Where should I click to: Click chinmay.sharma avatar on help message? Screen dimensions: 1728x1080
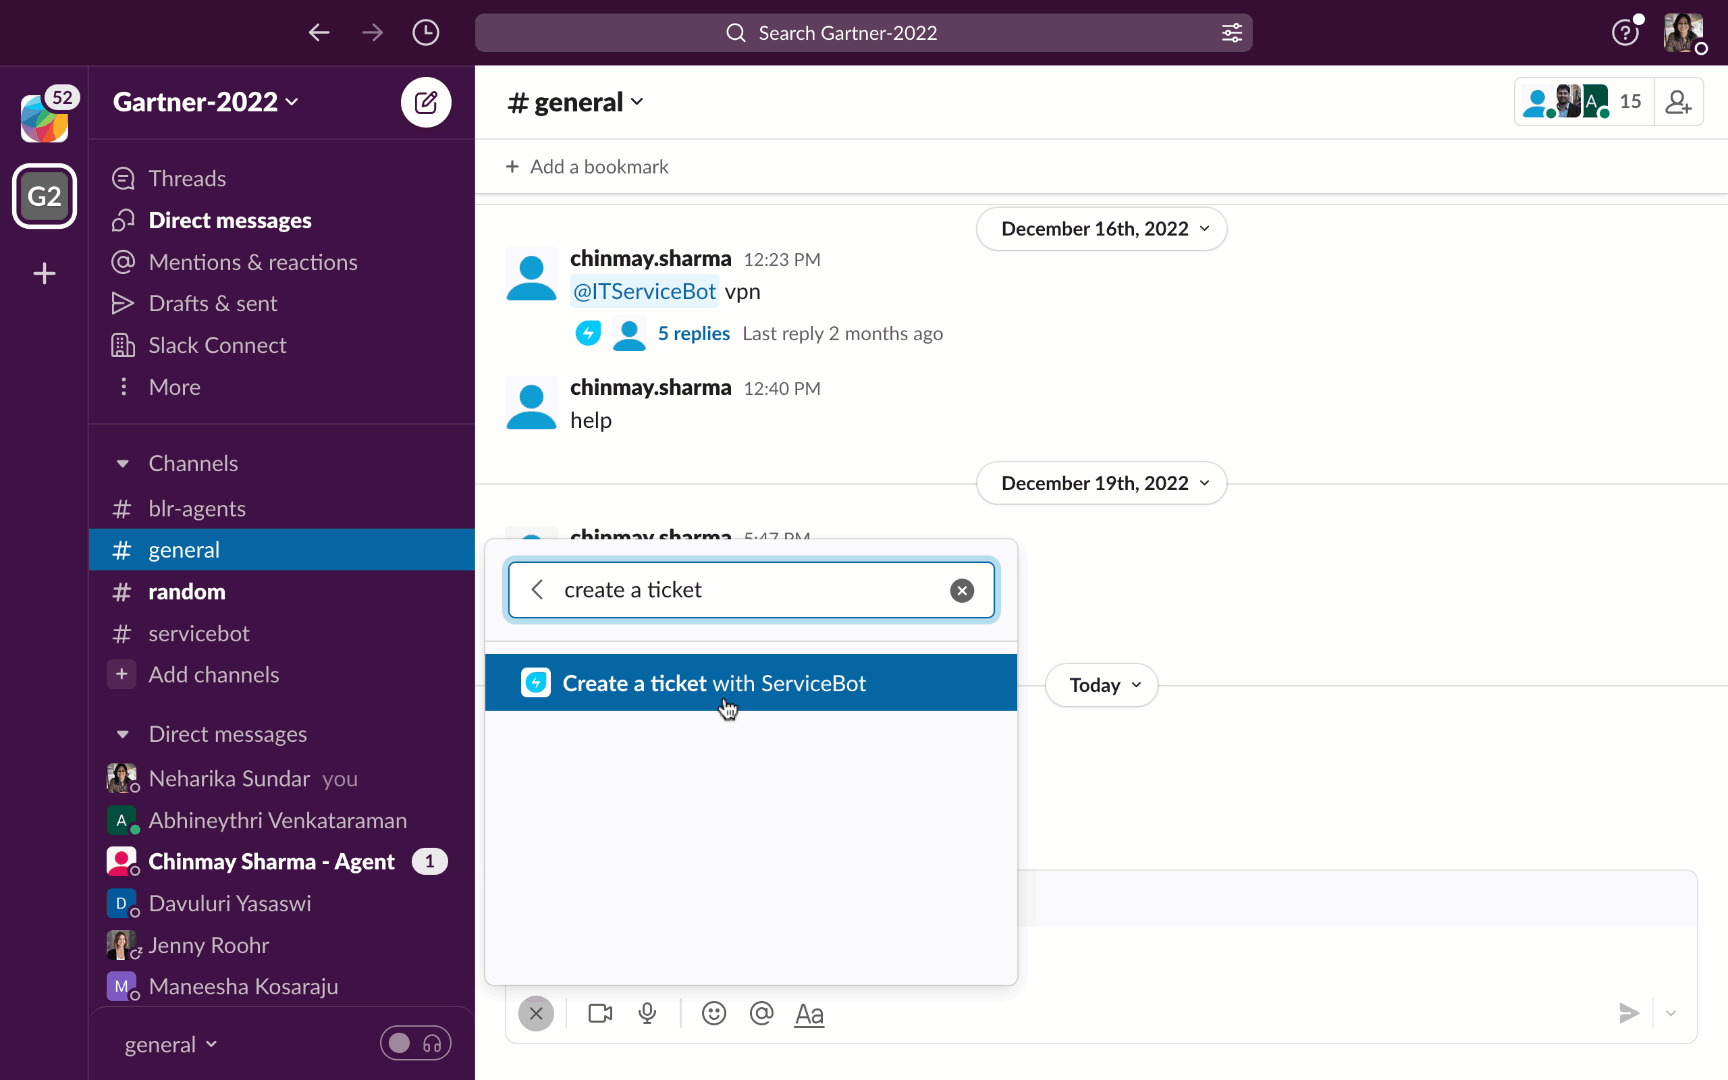click(x=531, y=404)
